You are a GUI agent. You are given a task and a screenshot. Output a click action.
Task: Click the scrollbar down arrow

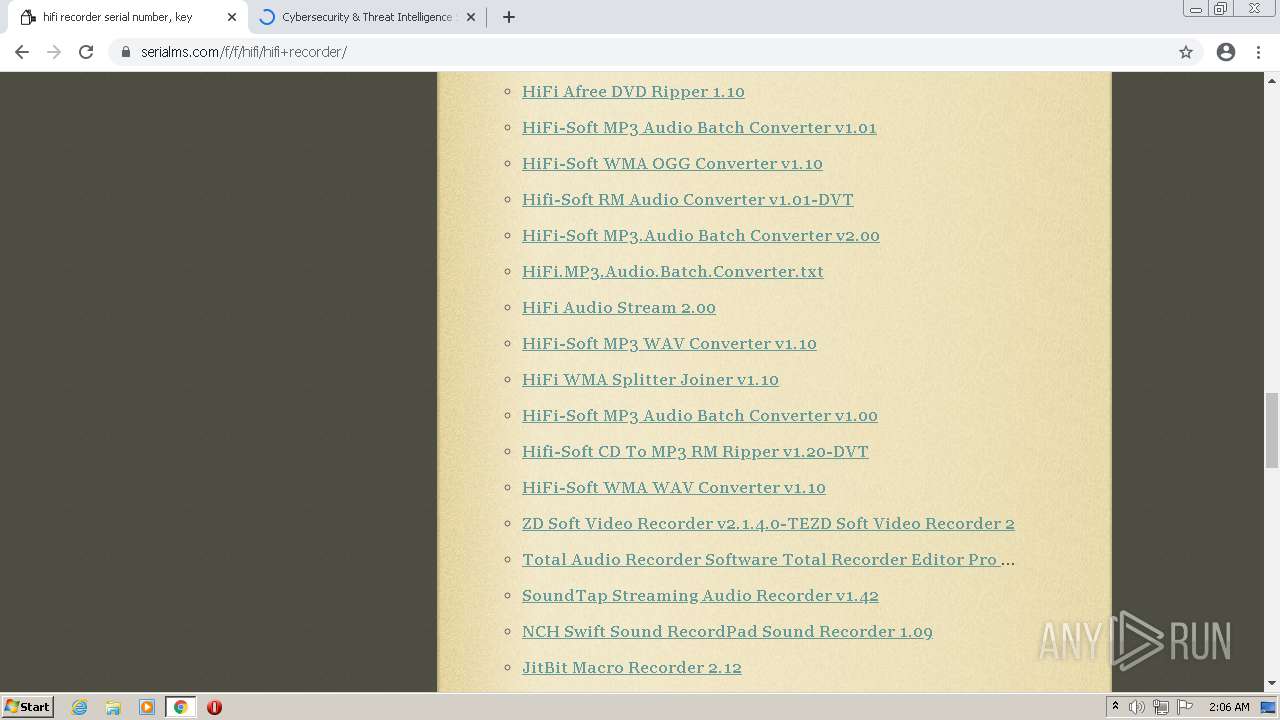point(1272,684)
